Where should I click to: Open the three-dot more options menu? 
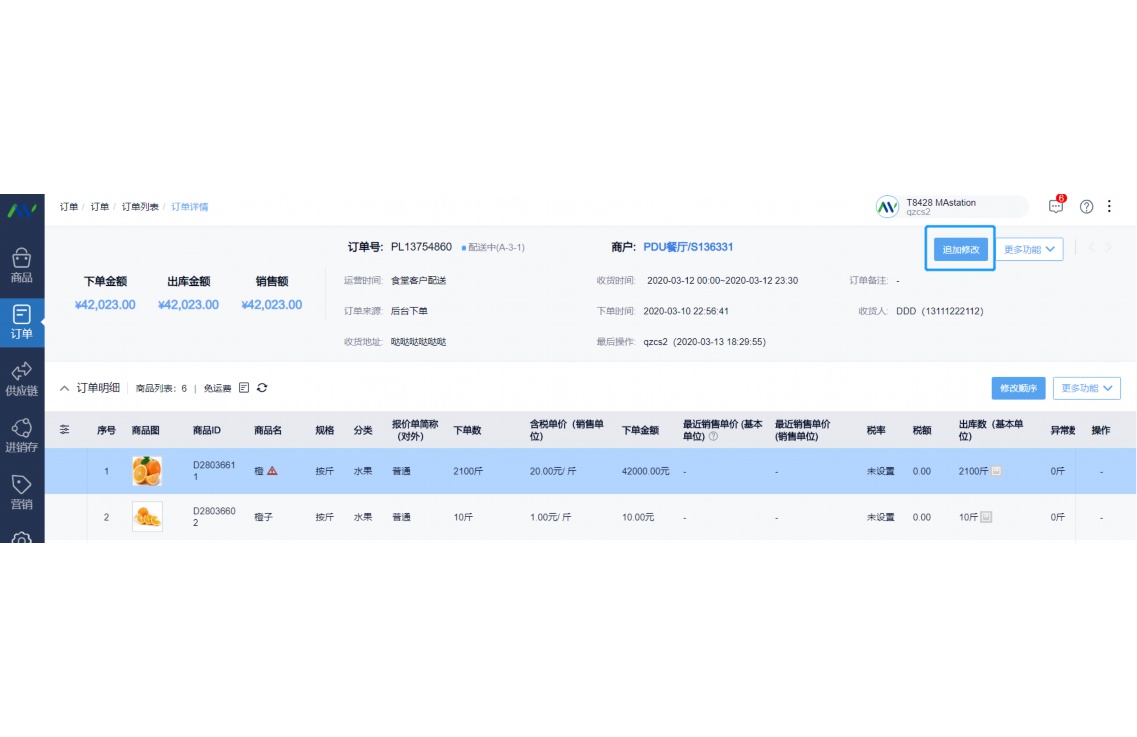pos(1110,206)
